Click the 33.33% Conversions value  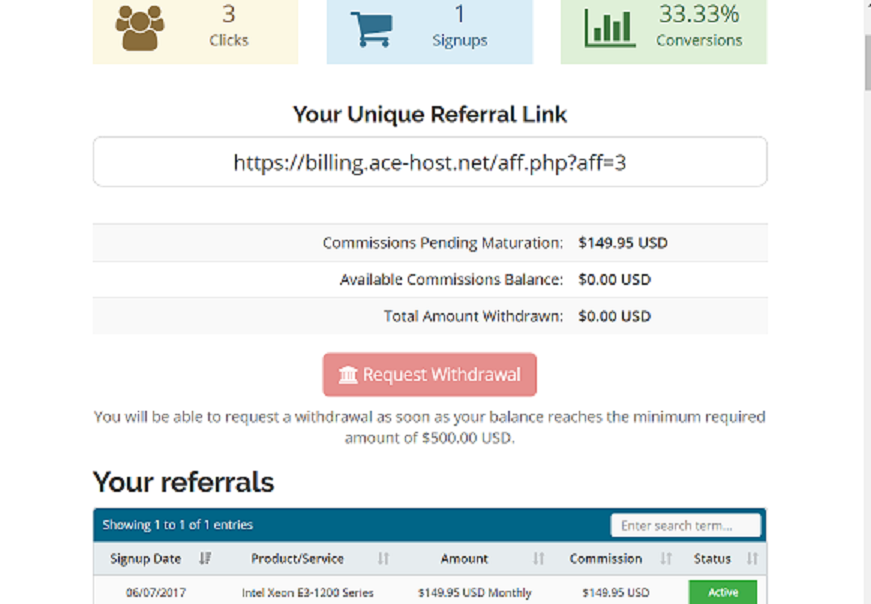699,14
